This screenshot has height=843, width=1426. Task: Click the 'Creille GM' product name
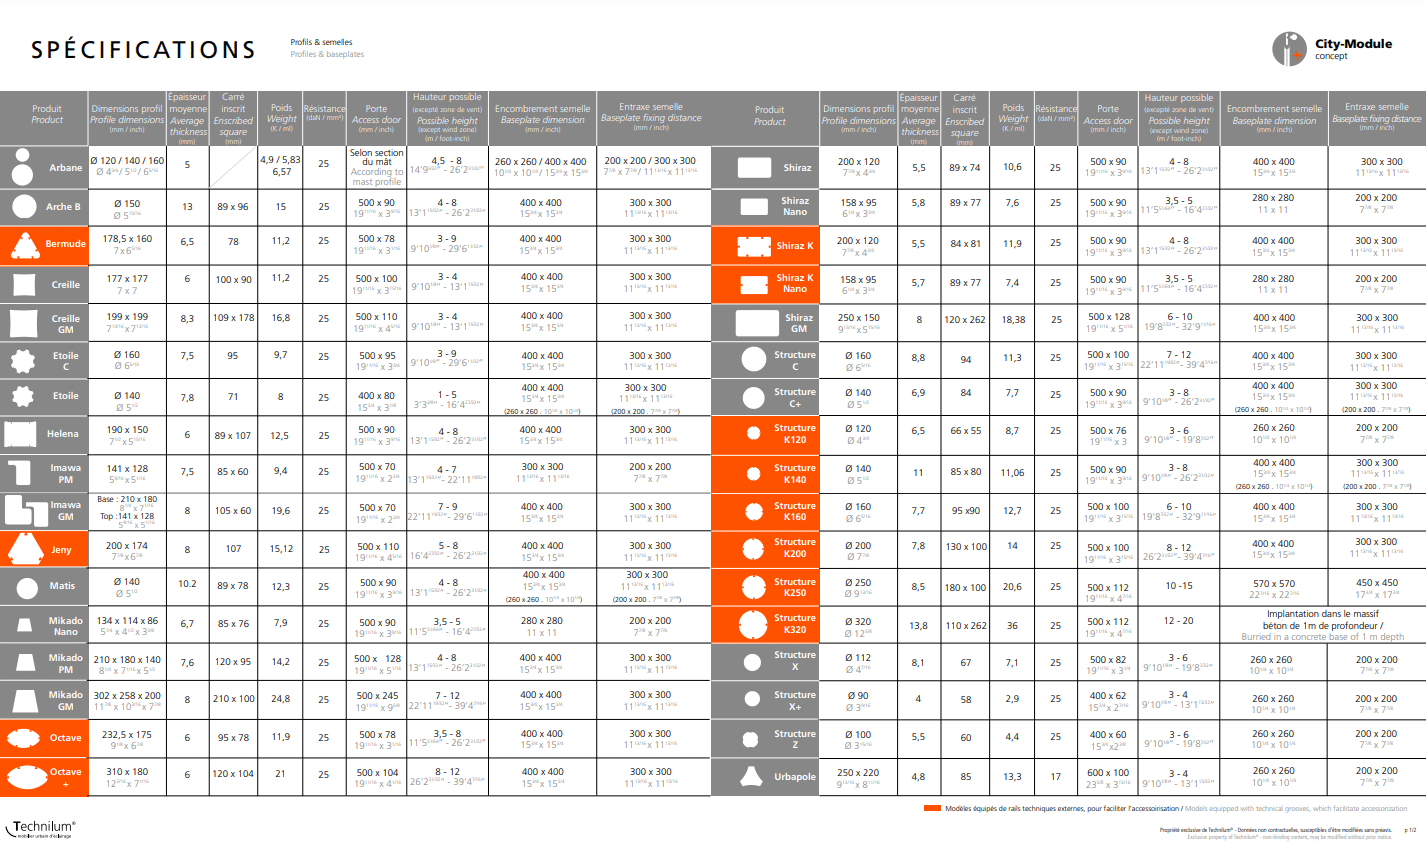pos(66,324)
